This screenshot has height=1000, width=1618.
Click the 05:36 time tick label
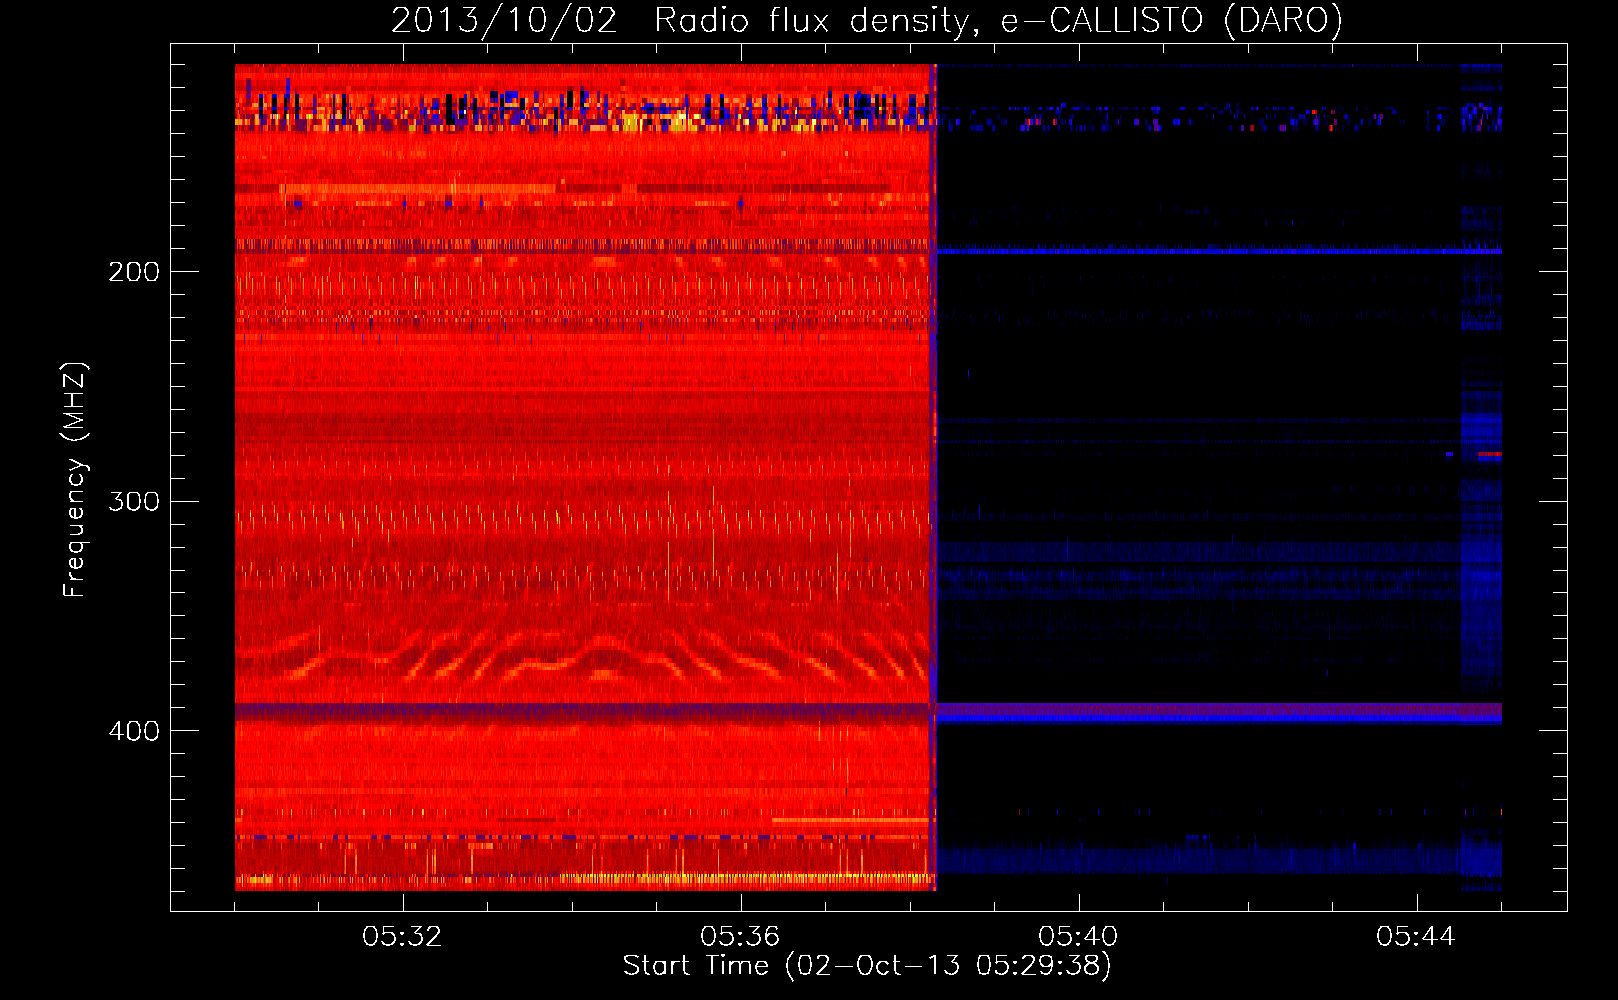coord(740,937)
